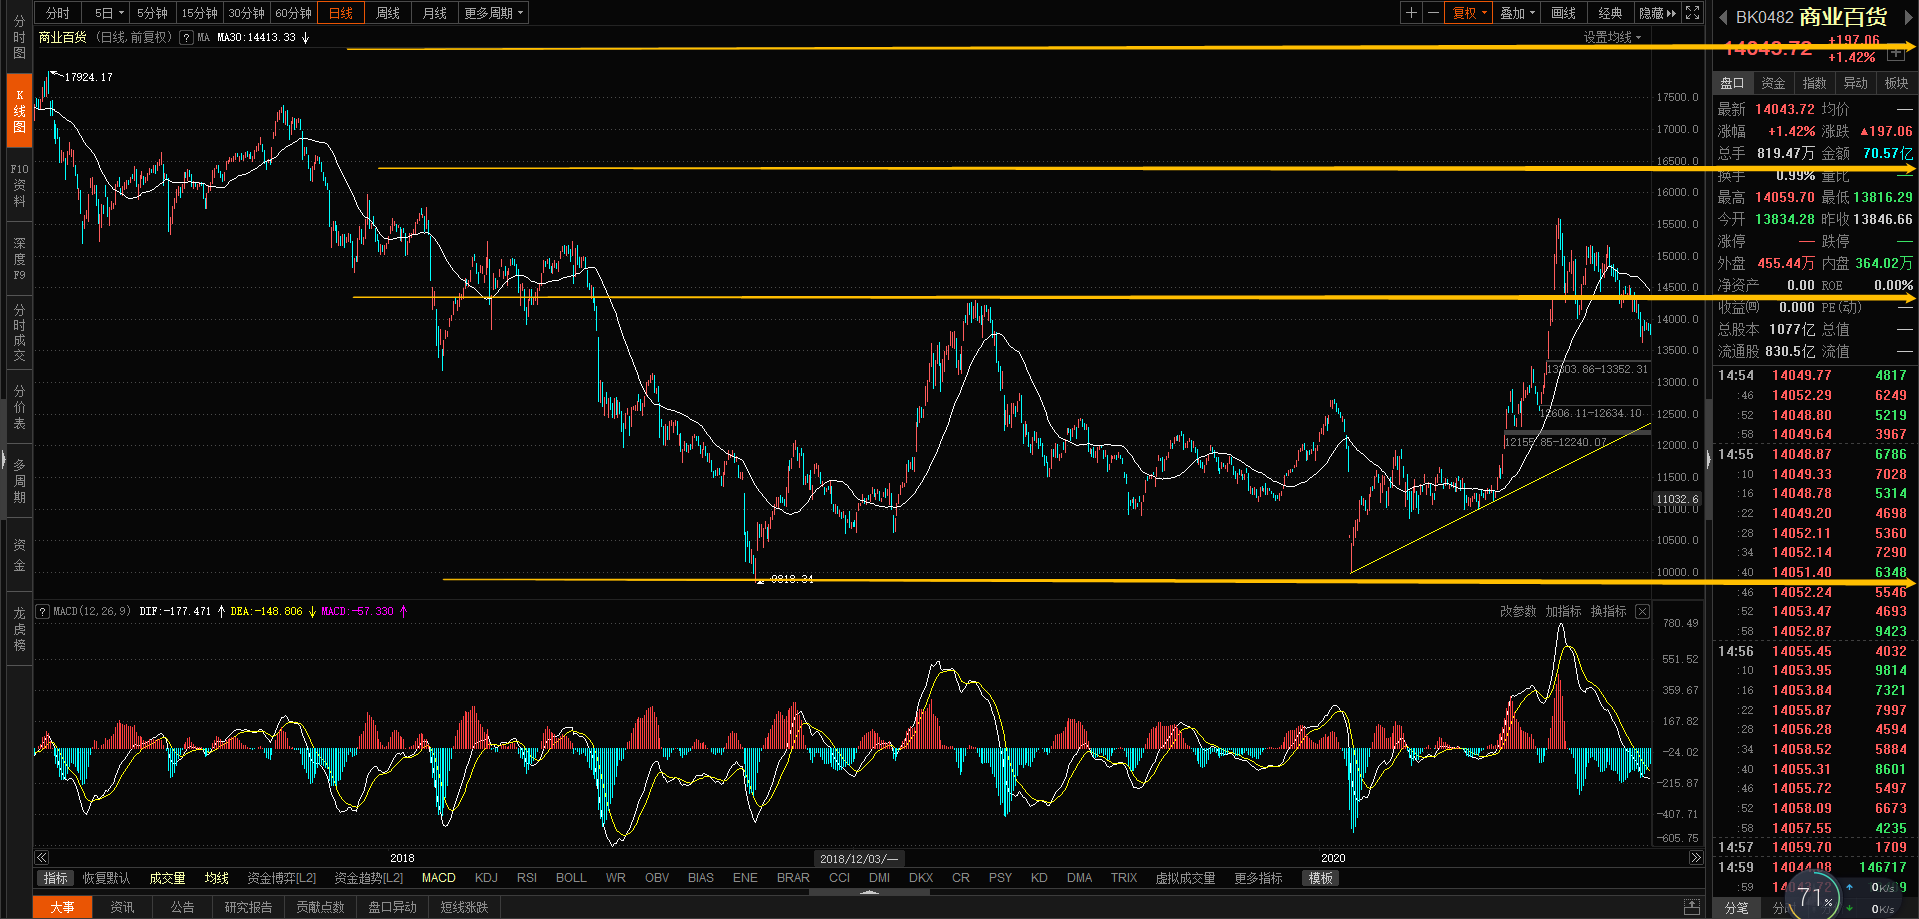1919x919 pixels.
Task: Switch to 异动 tab in quote panel
Action: click(x=1855, y=83)
